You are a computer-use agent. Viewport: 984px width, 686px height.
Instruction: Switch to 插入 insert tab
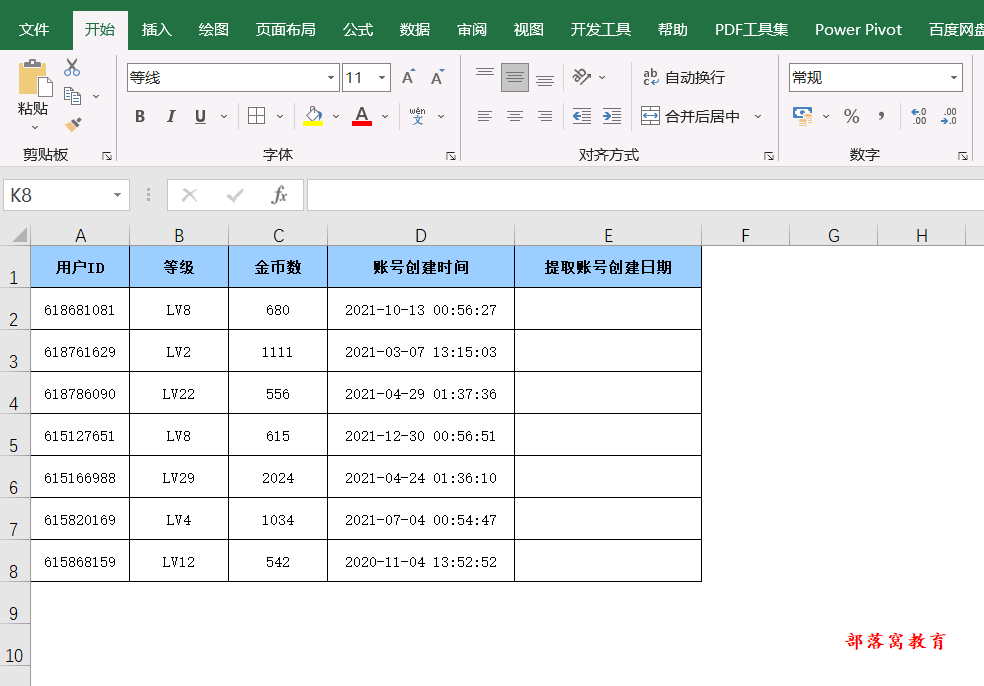click(156, 29)
